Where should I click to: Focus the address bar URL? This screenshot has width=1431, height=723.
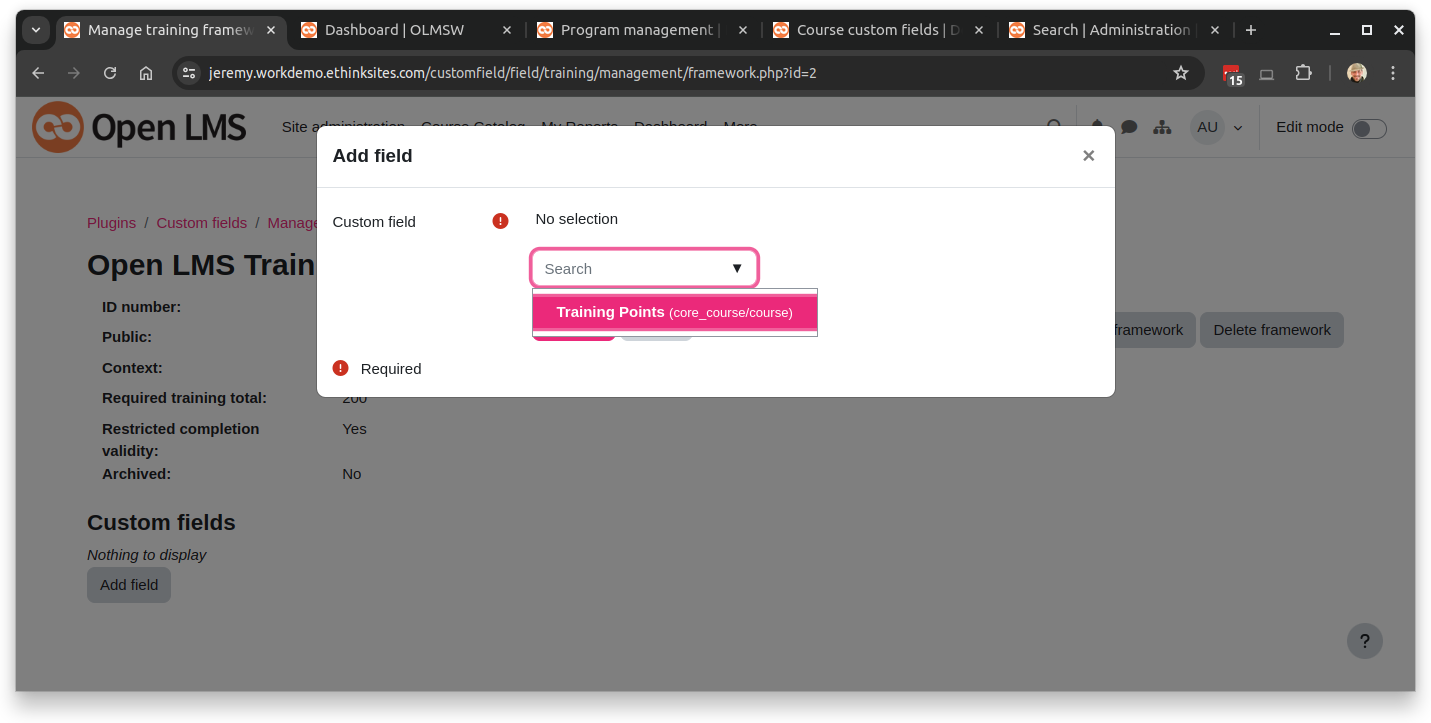(x=512, y=73)
